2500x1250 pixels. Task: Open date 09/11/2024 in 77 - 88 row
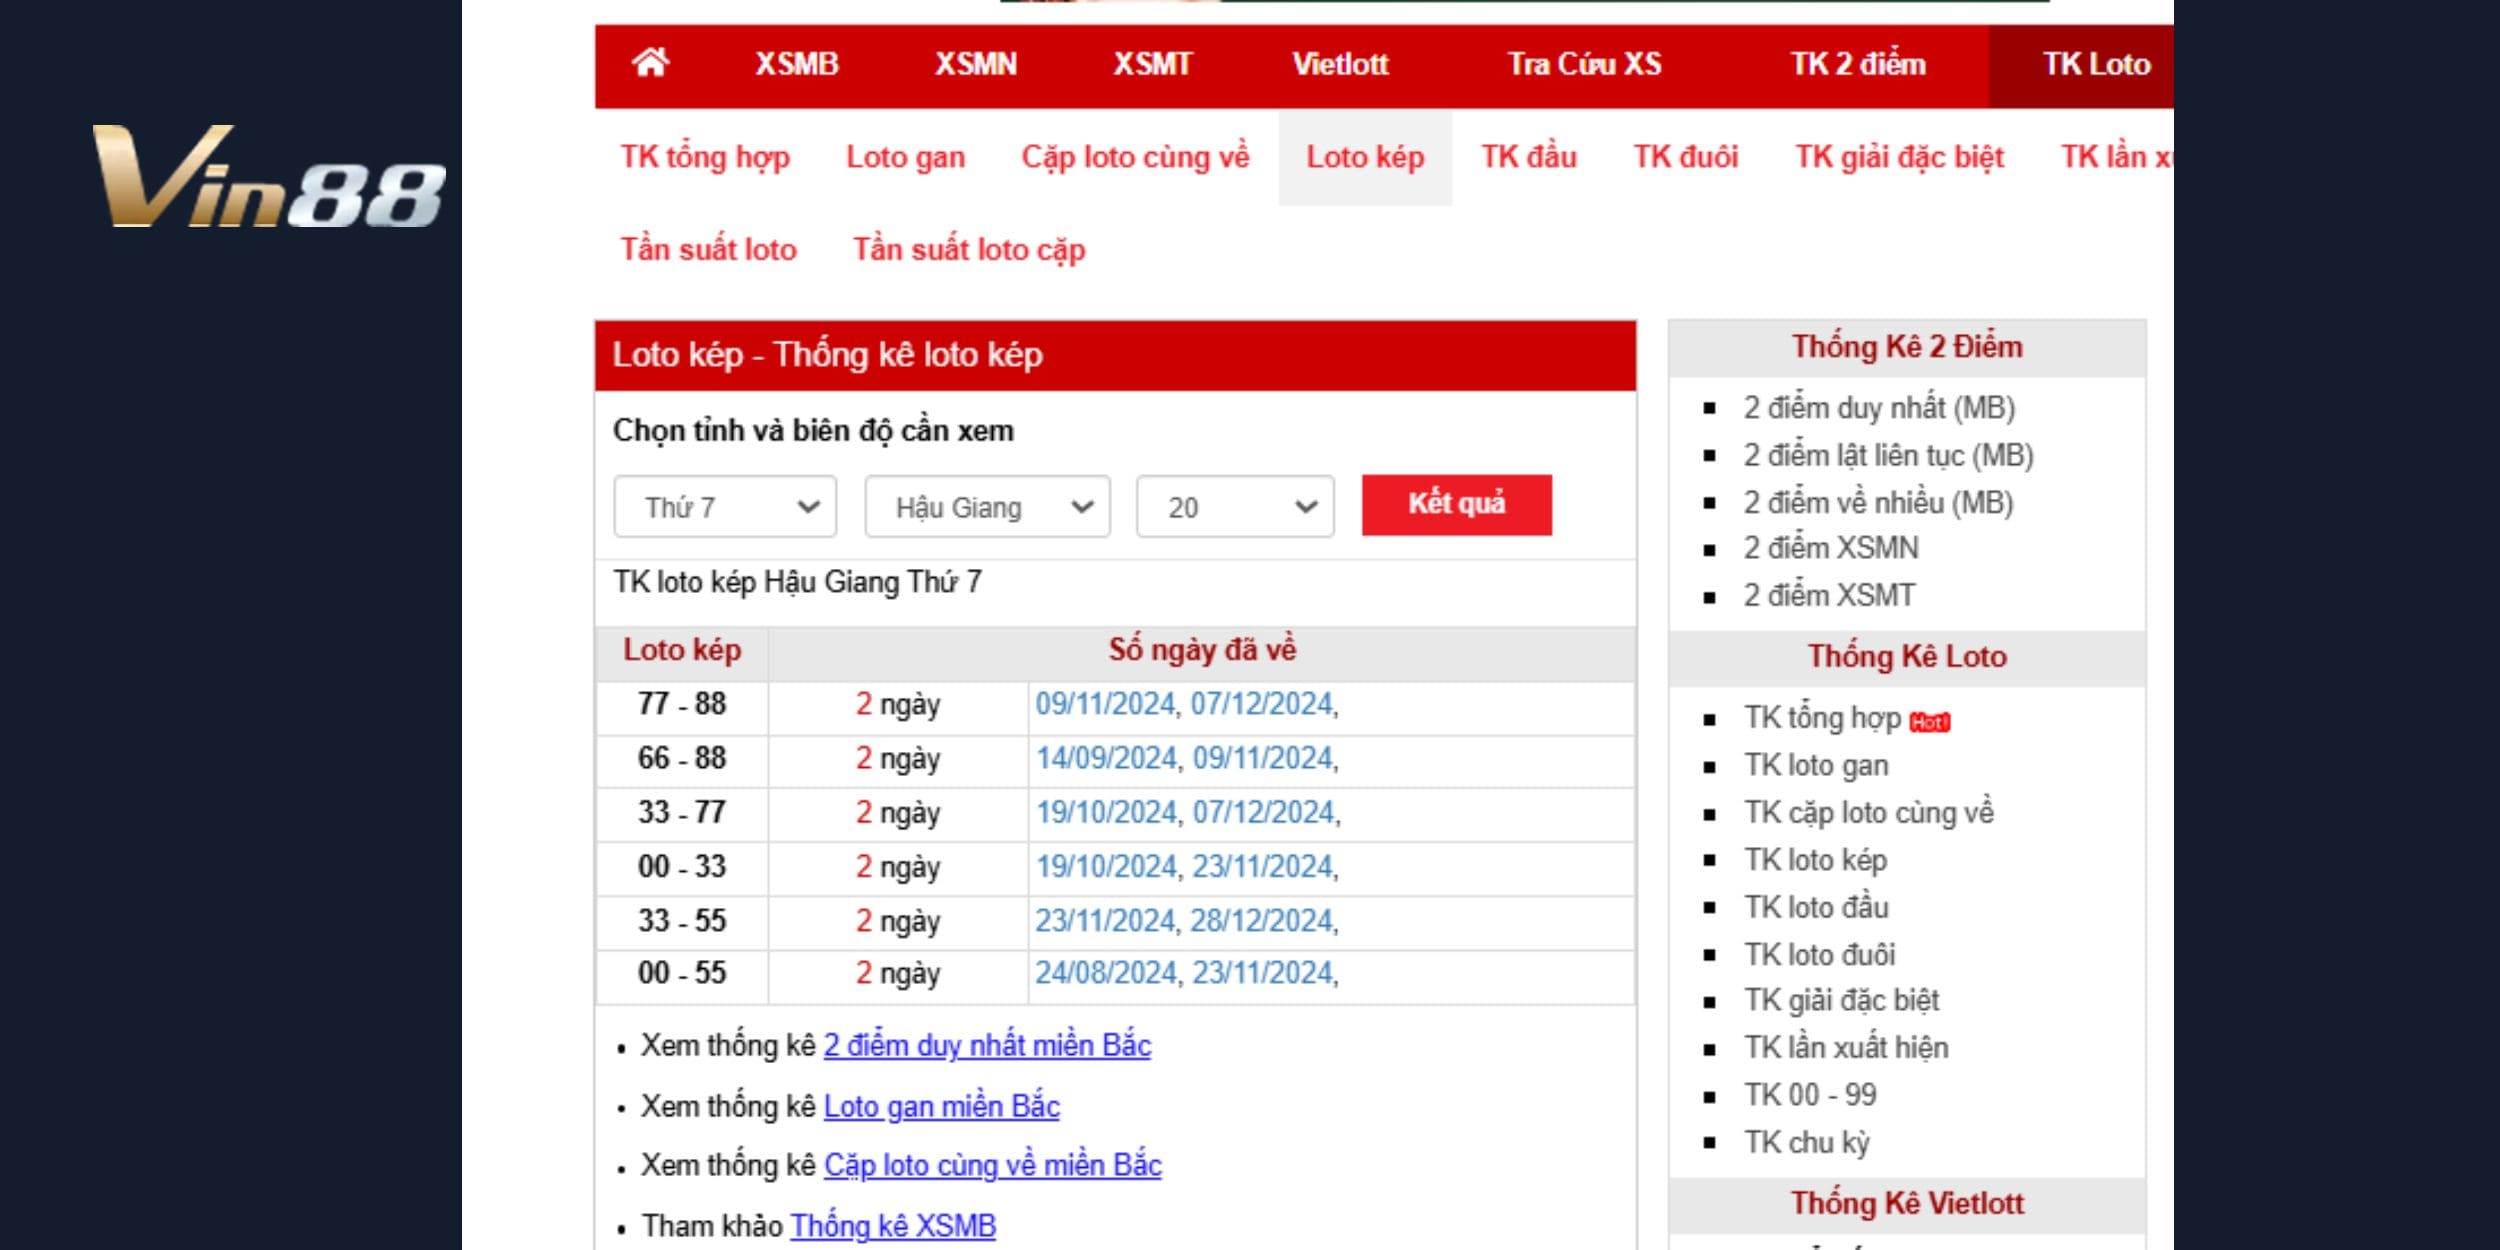[x=1105, y=704]
